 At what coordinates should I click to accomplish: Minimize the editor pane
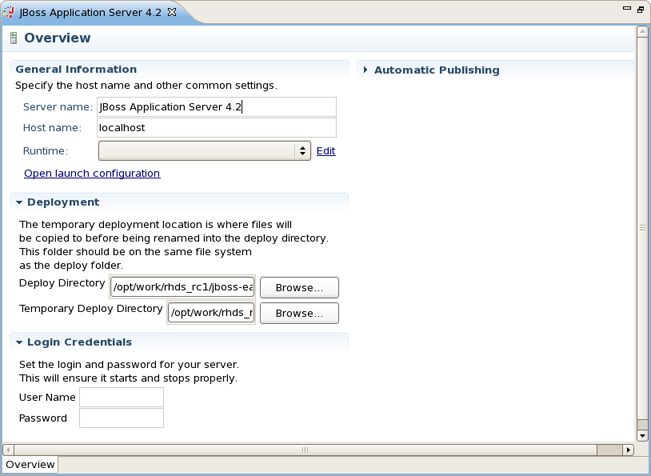pyautogui.click(x=627, y=9)
